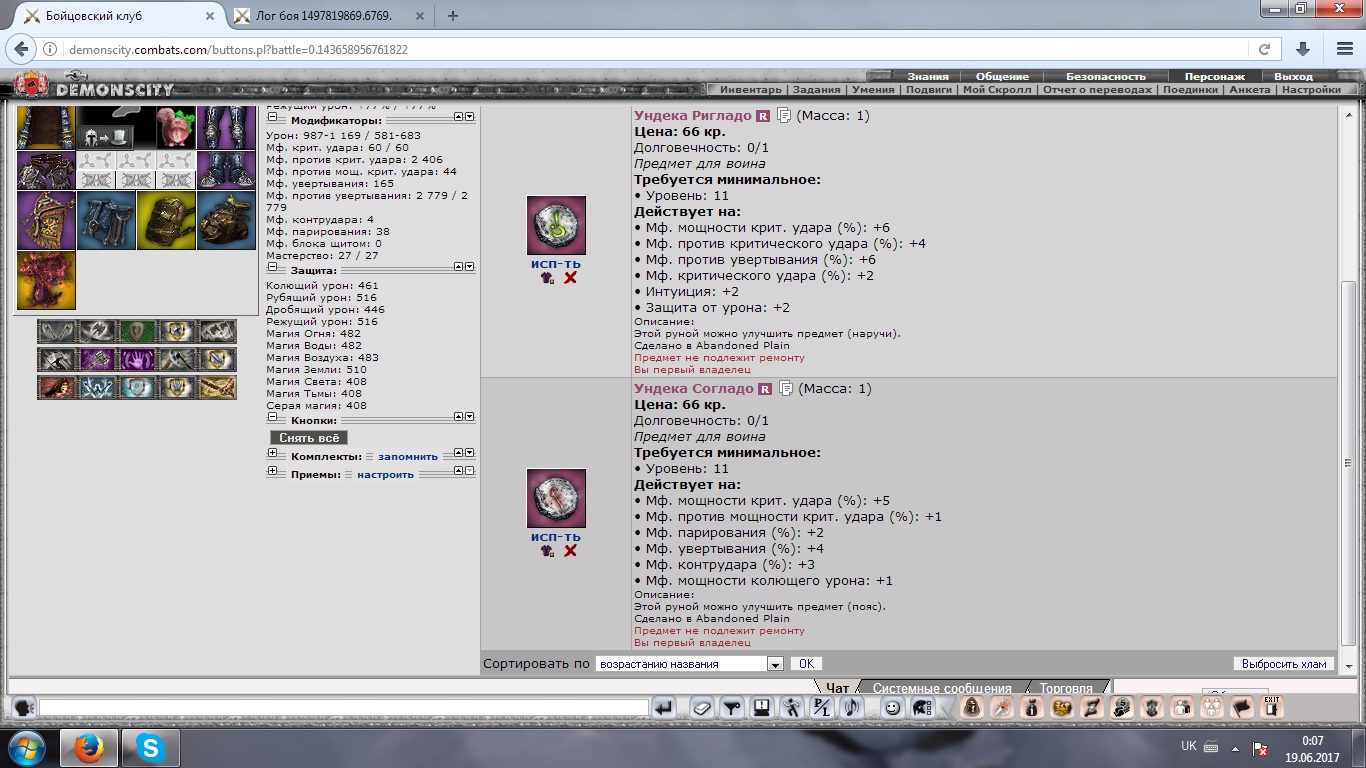Collapse the Защита section

[272, 268]
